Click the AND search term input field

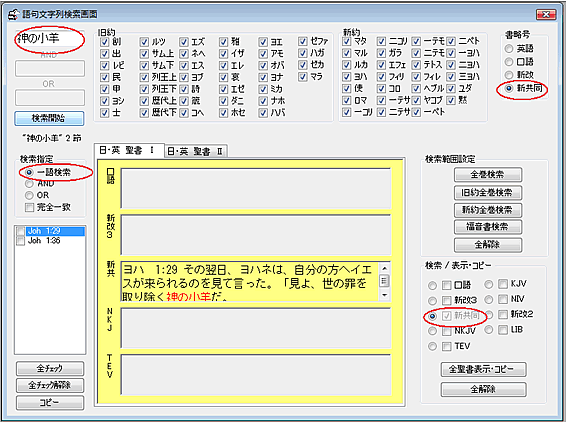pos(50,68)
